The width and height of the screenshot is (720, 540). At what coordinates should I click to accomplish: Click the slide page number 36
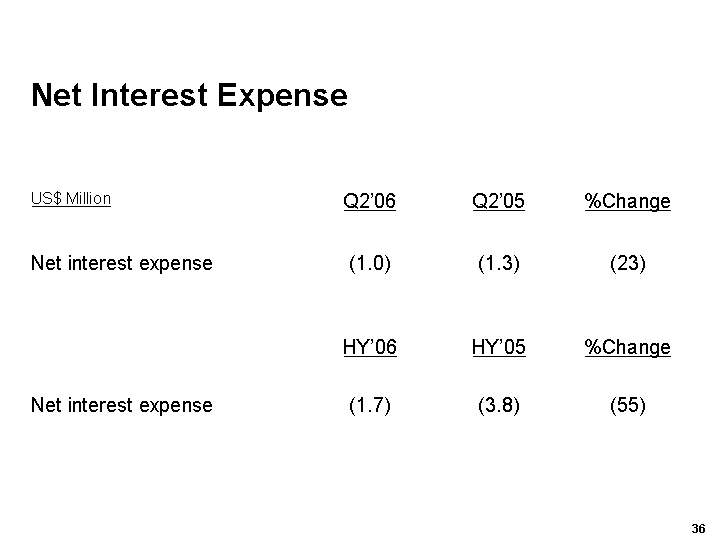(x=698, y=528)
